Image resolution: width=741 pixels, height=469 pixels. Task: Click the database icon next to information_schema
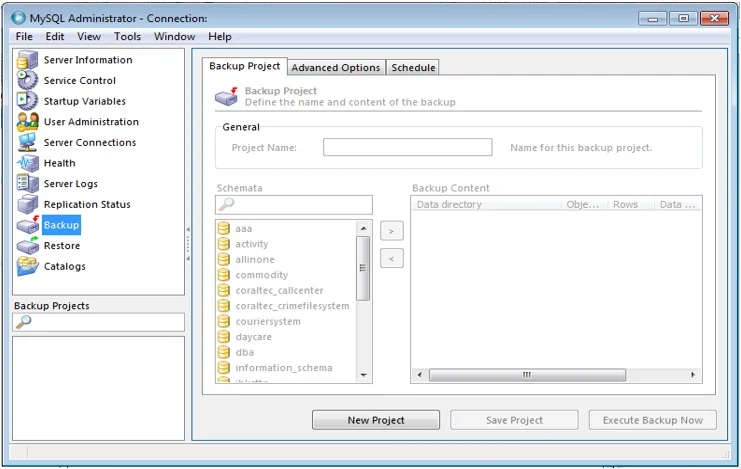click(224, 367)
